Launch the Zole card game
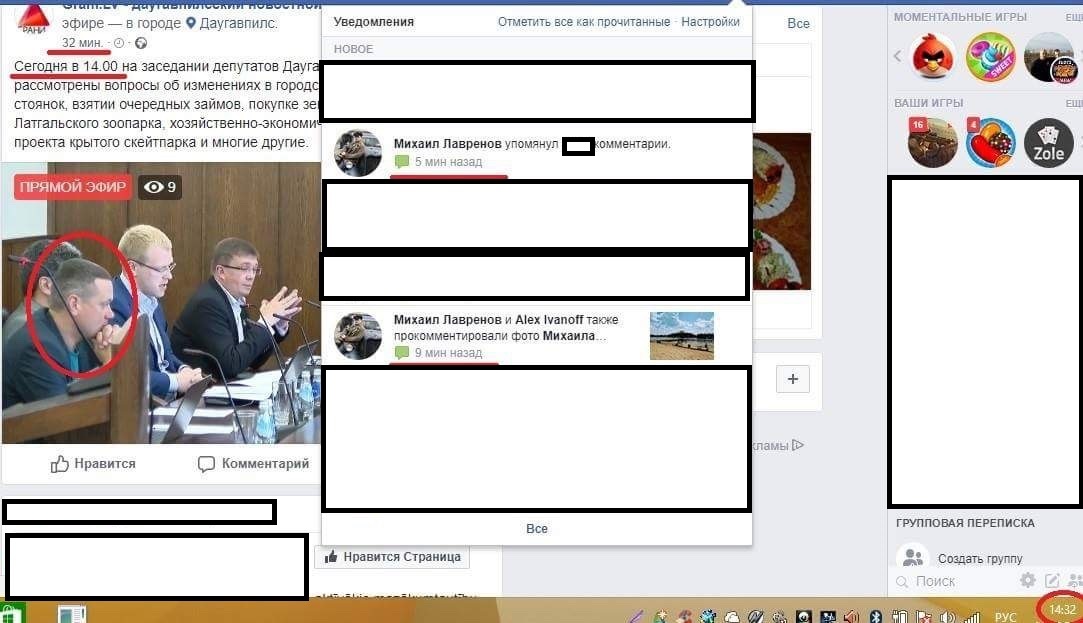 coord(1048,143)
